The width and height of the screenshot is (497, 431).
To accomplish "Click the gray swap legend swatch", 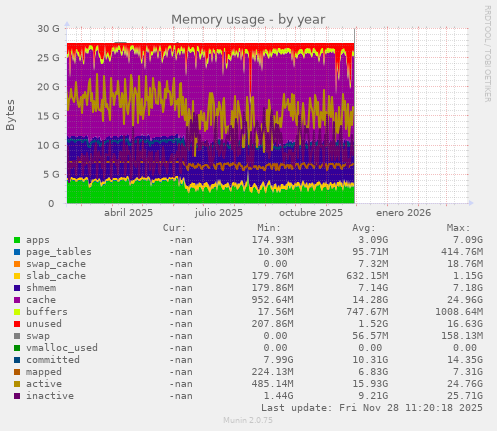I will coord(17,336).
